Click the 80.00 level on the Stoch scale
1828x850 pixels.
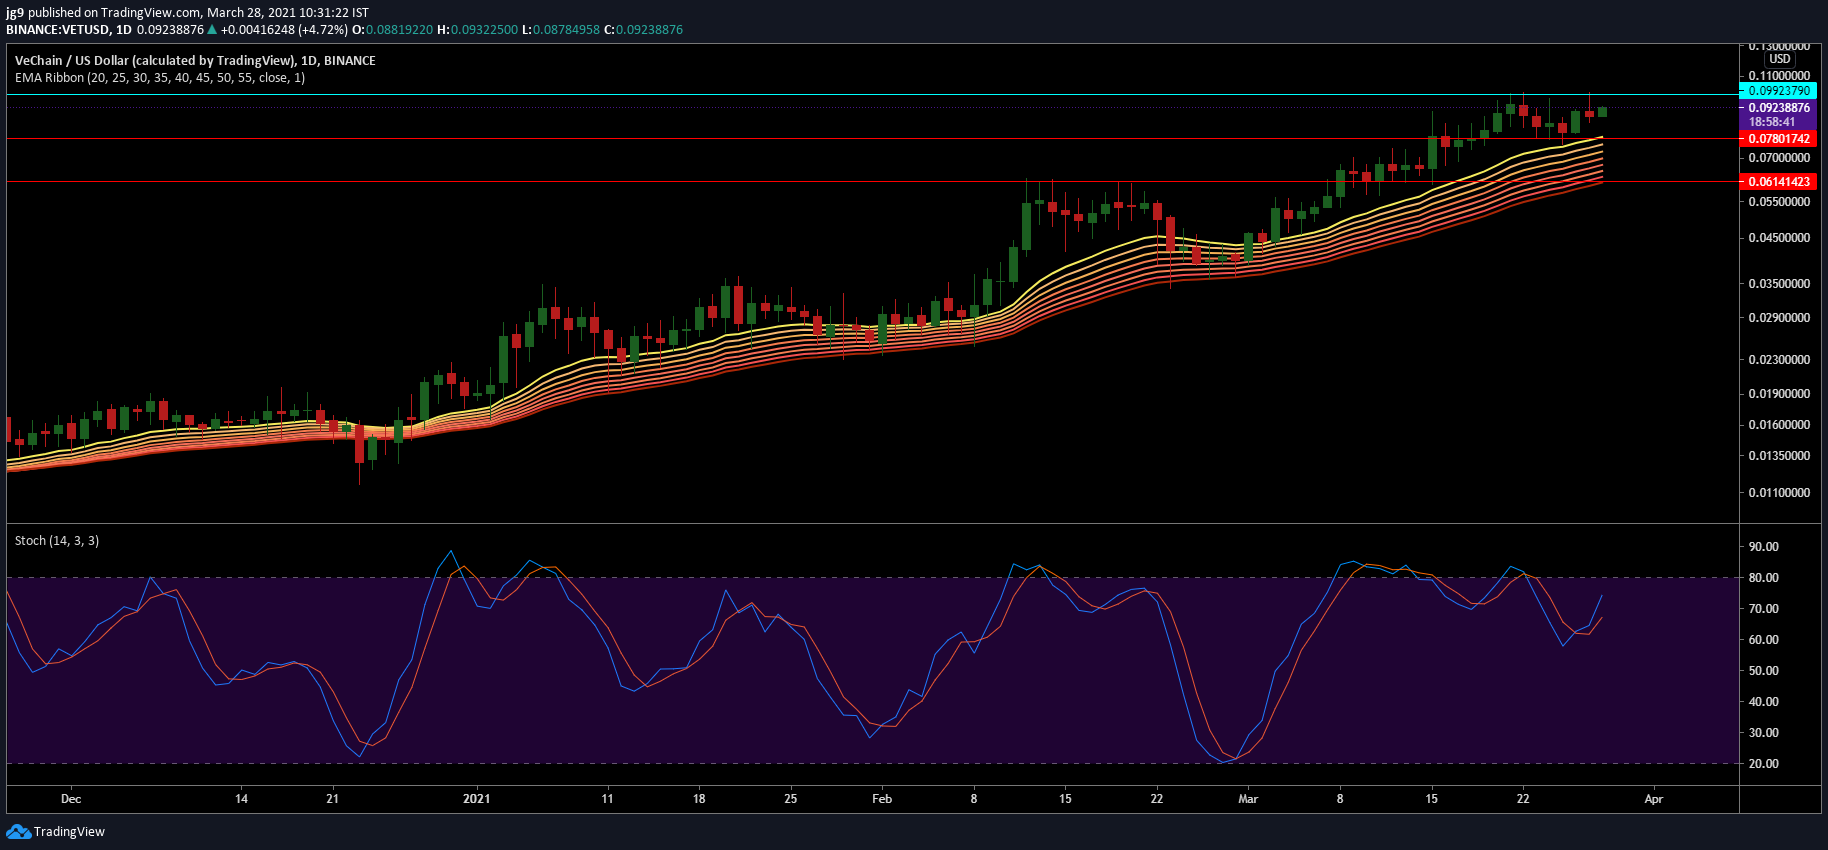coord(1764,578)
